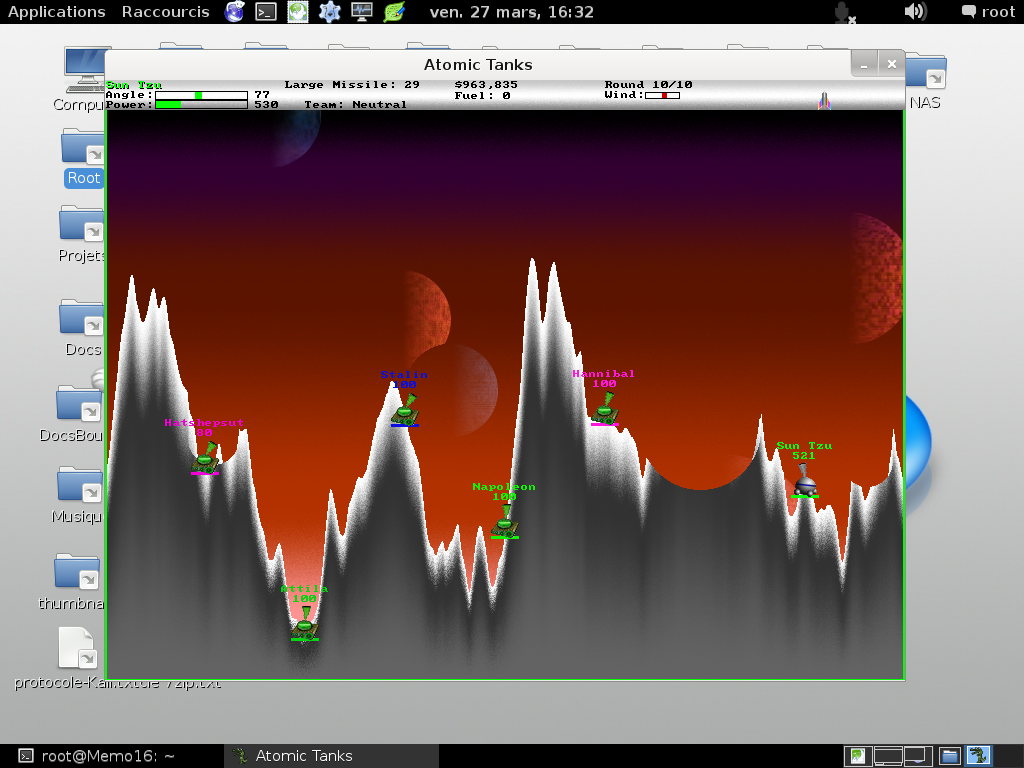Switch to the first workspace in pager
Viewport: 1024px width, 768px height.
click(x=857, y=756)
